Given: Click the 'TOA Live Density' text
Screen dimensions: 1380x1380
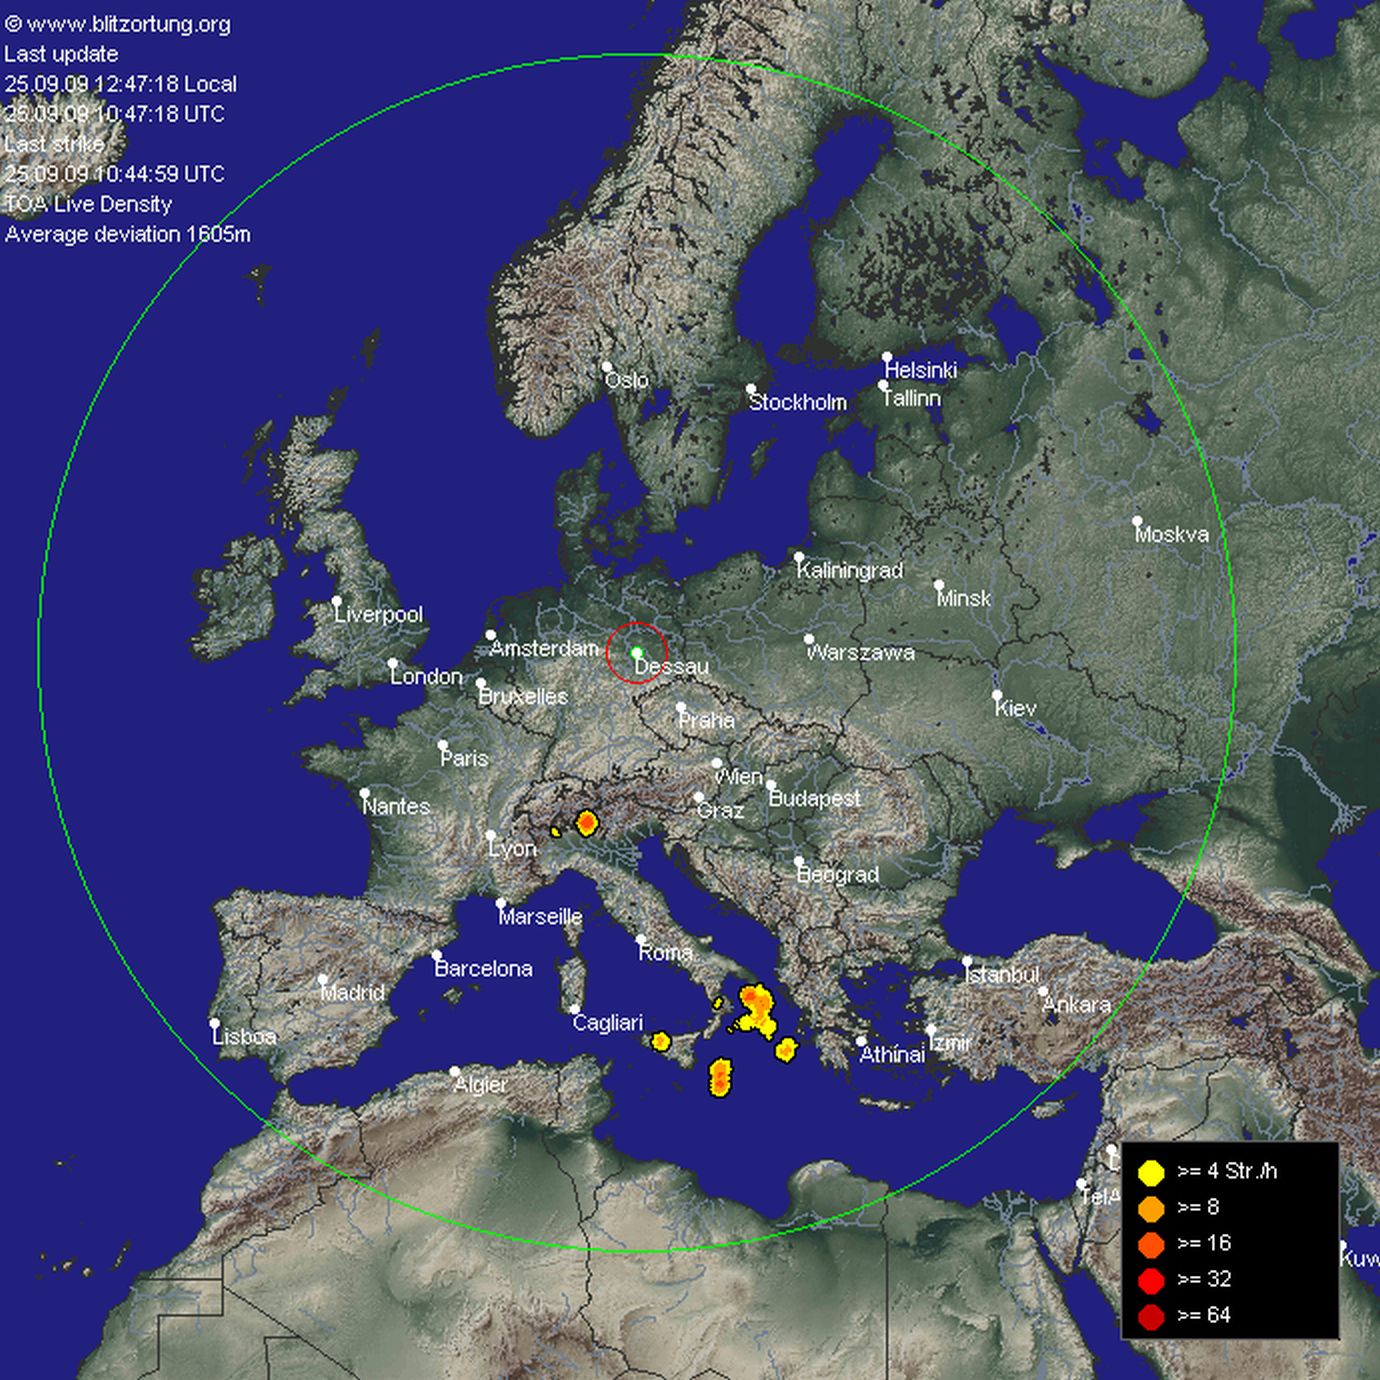Looking at the screenshot, I should pos(88,204).
